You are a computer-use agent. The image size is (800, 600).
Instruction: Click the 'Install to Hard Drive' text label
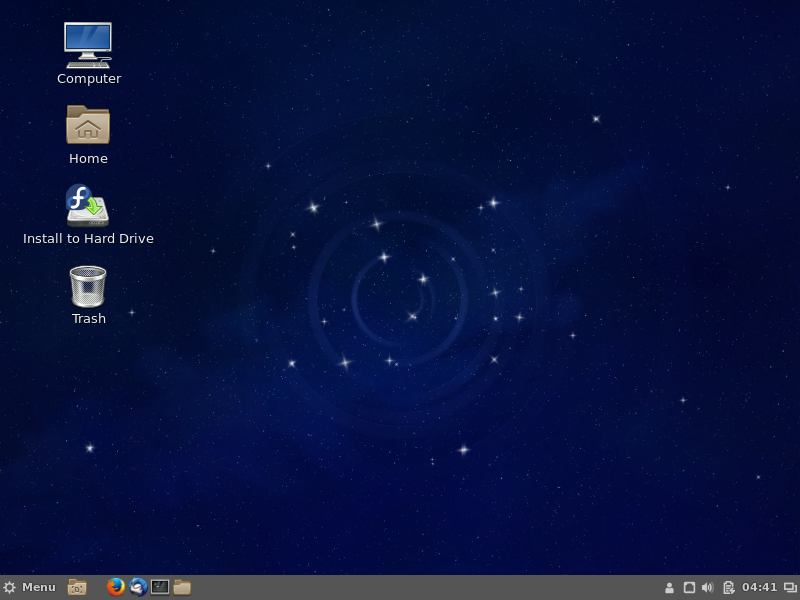(88, 239)
